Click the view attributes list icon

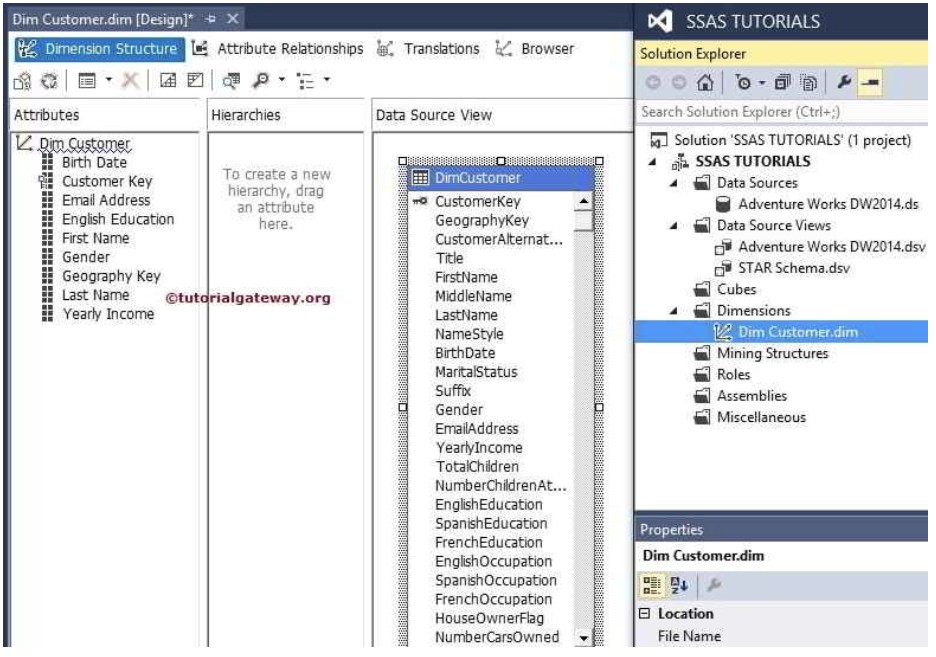click(x=87, y=80)
